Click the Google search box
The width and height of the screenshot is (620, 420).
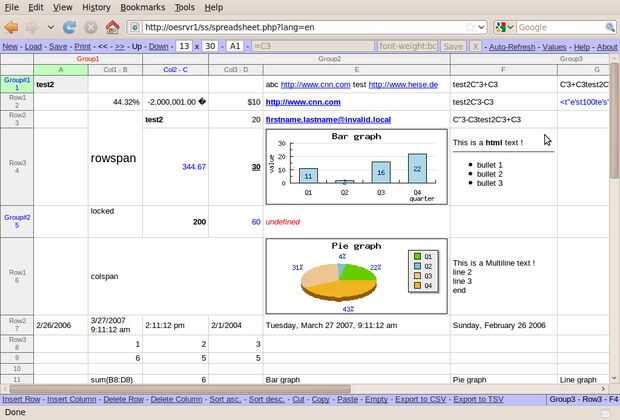560,27
